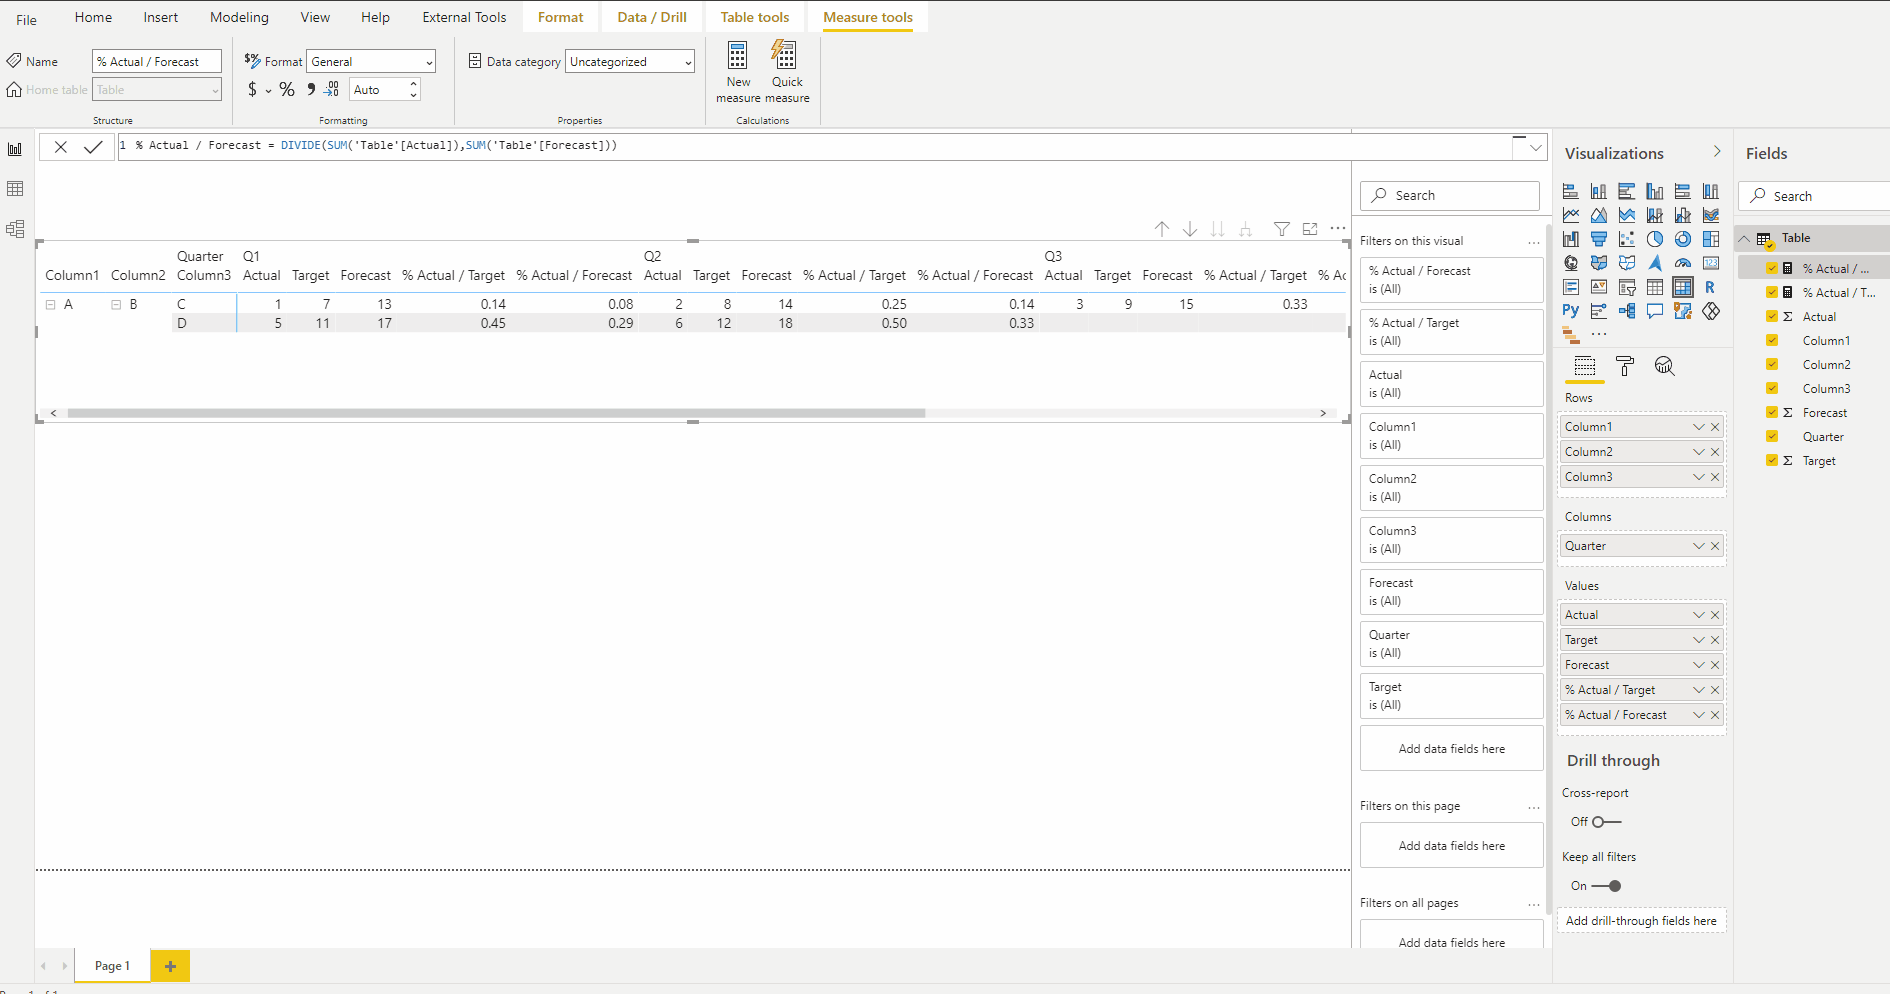The height and width of the screenshot is (994, 1890).
Task: Open Model view icon in left sidebar
Action: (15, 229)
